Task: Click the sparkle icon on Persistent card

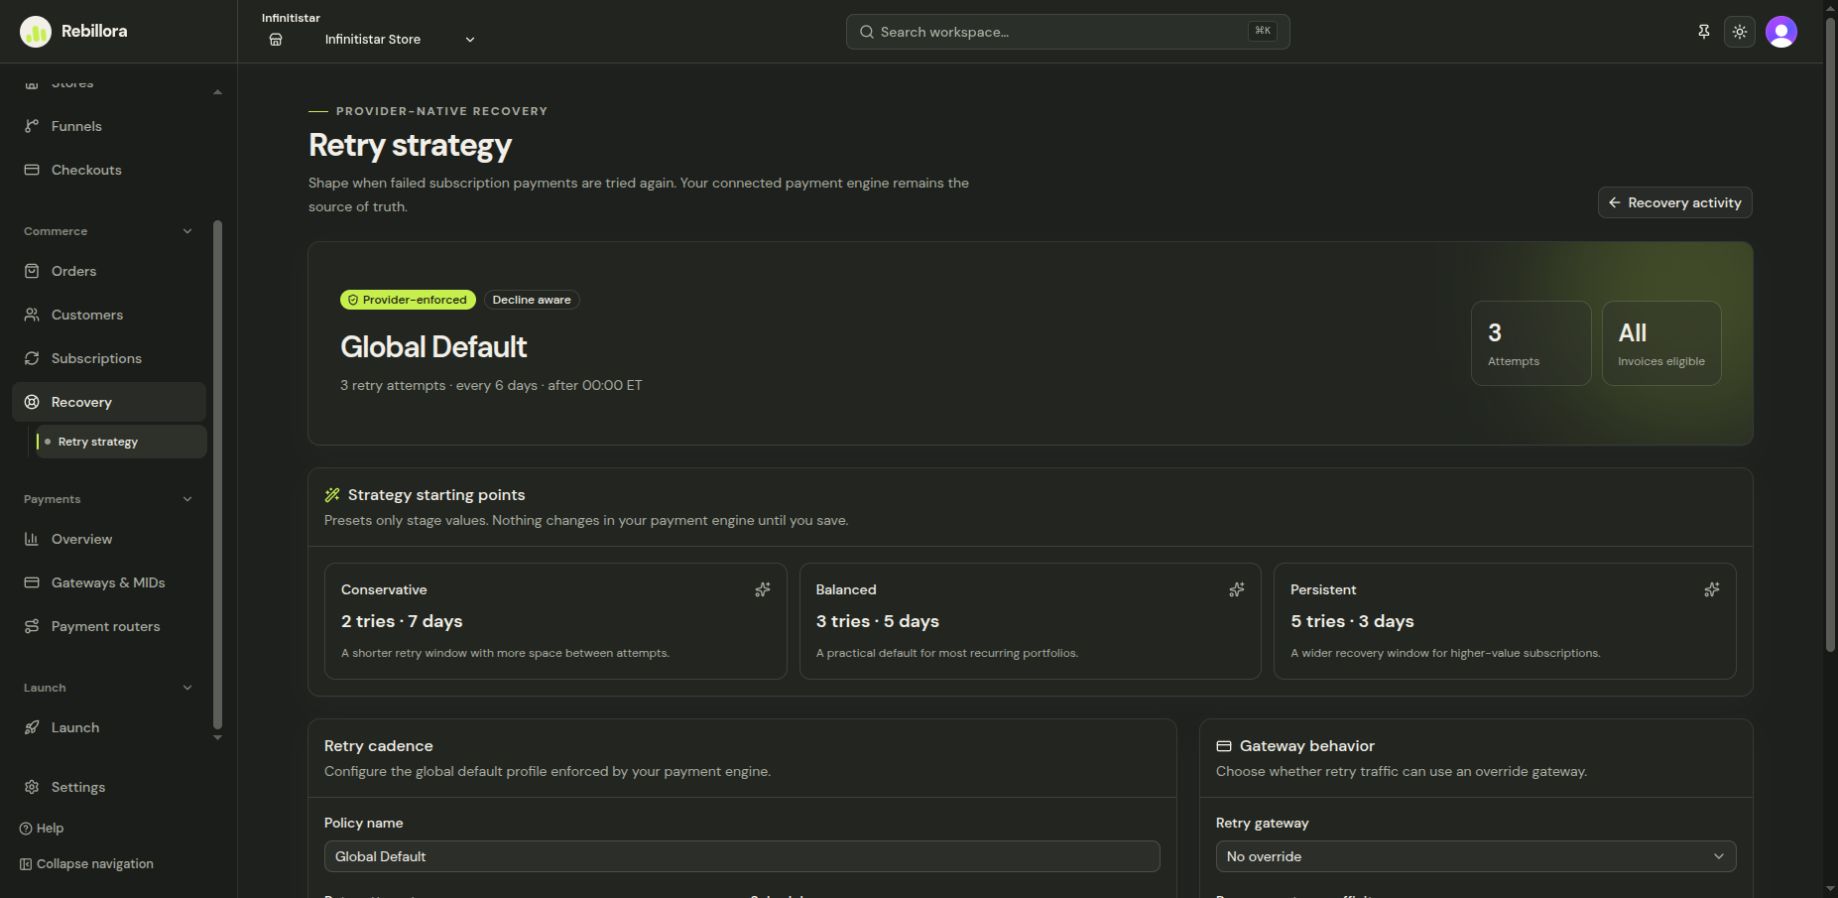Action: click(1712, 590)
